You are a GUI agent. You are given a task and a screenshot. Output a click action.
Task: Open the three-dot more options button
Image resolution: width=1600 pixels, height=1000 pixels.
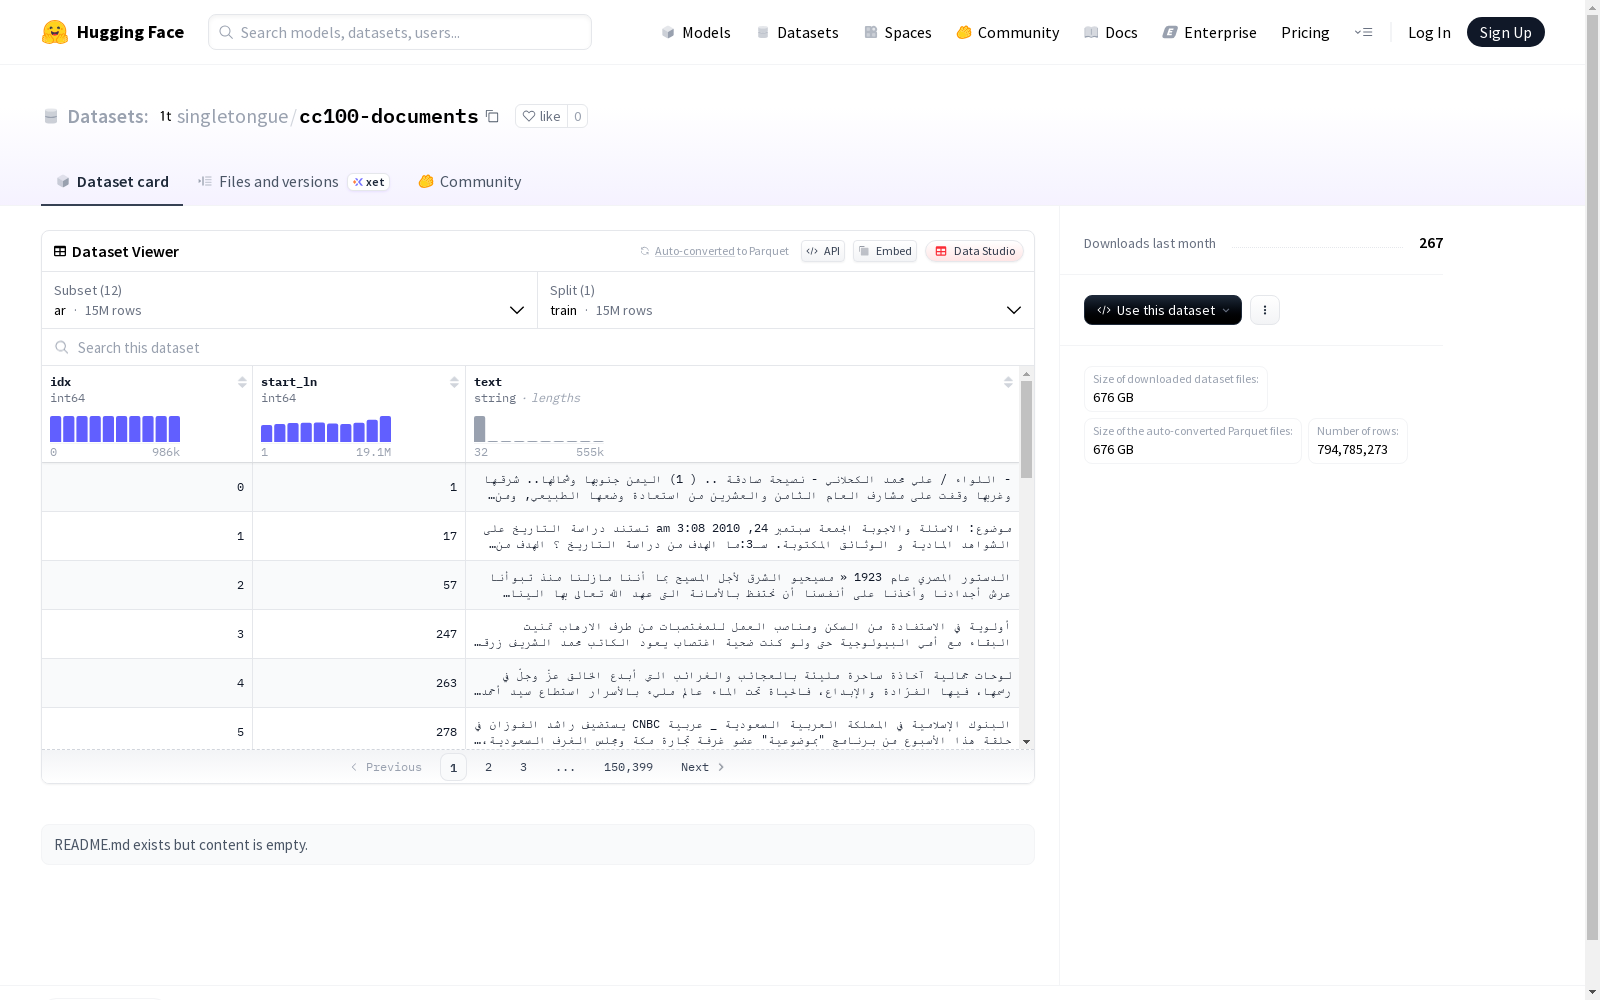click(x=1265, y=310)
